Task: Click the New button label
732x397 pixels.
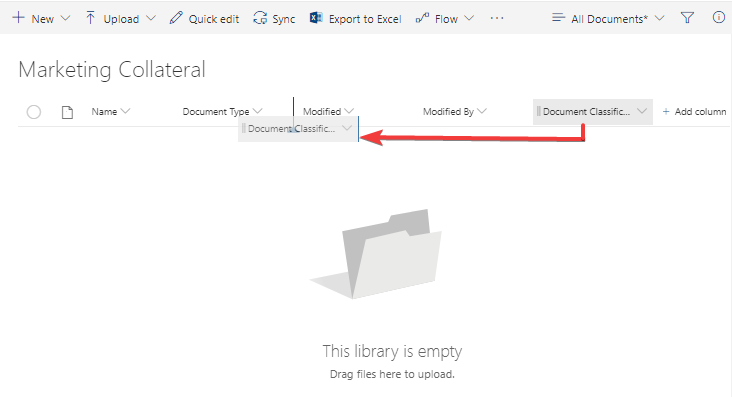Action: (x=42, y=19)
